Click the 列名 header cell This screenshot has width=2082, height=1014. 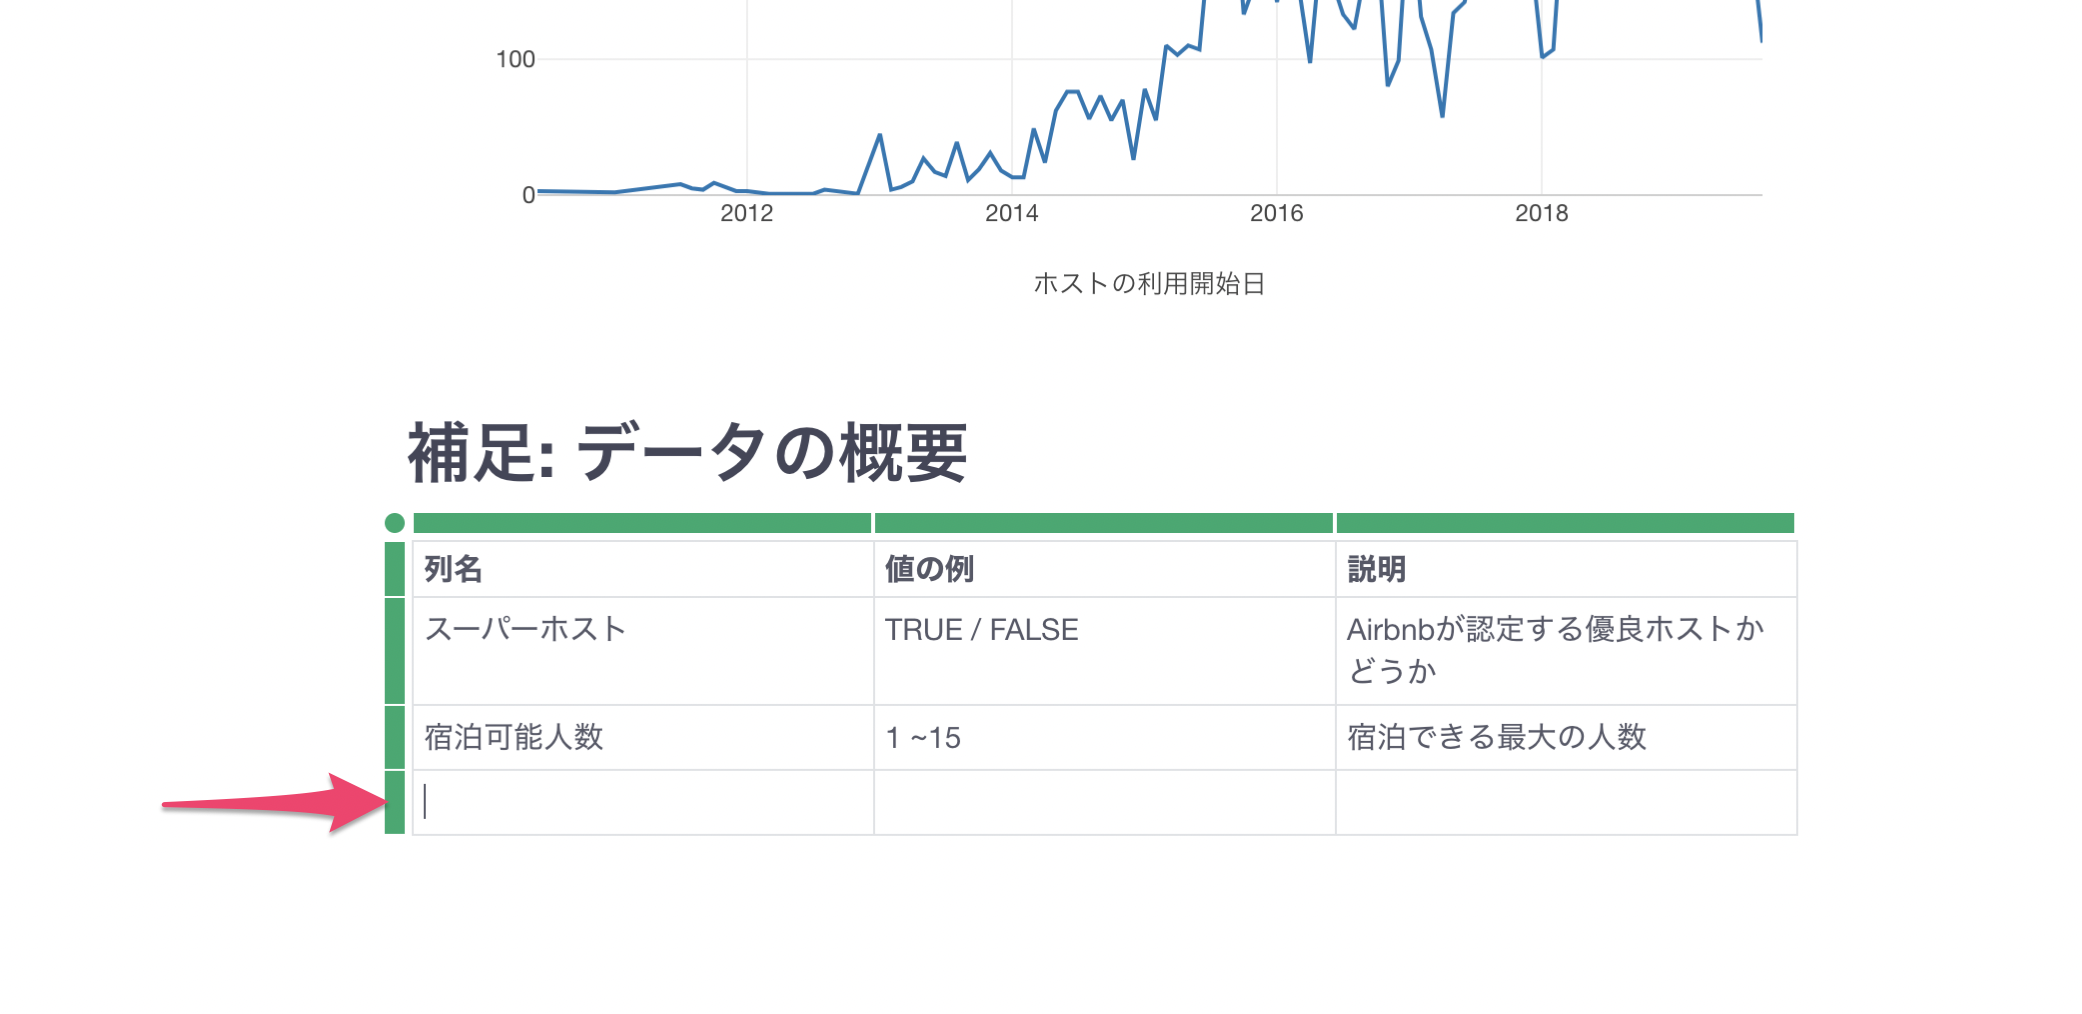[643, 569]
